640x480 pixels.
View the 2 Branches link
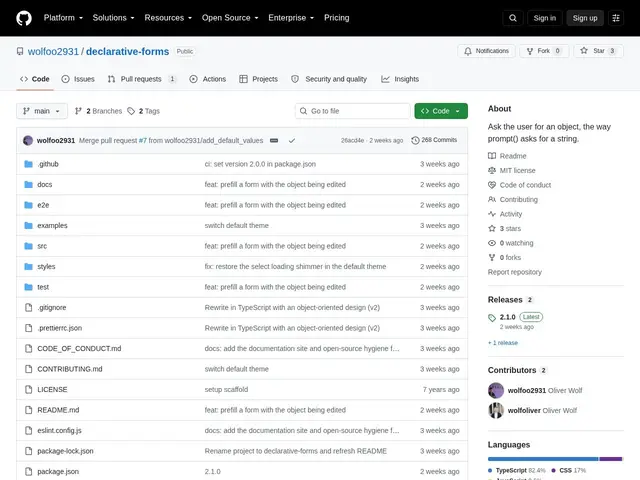point(98,111)
